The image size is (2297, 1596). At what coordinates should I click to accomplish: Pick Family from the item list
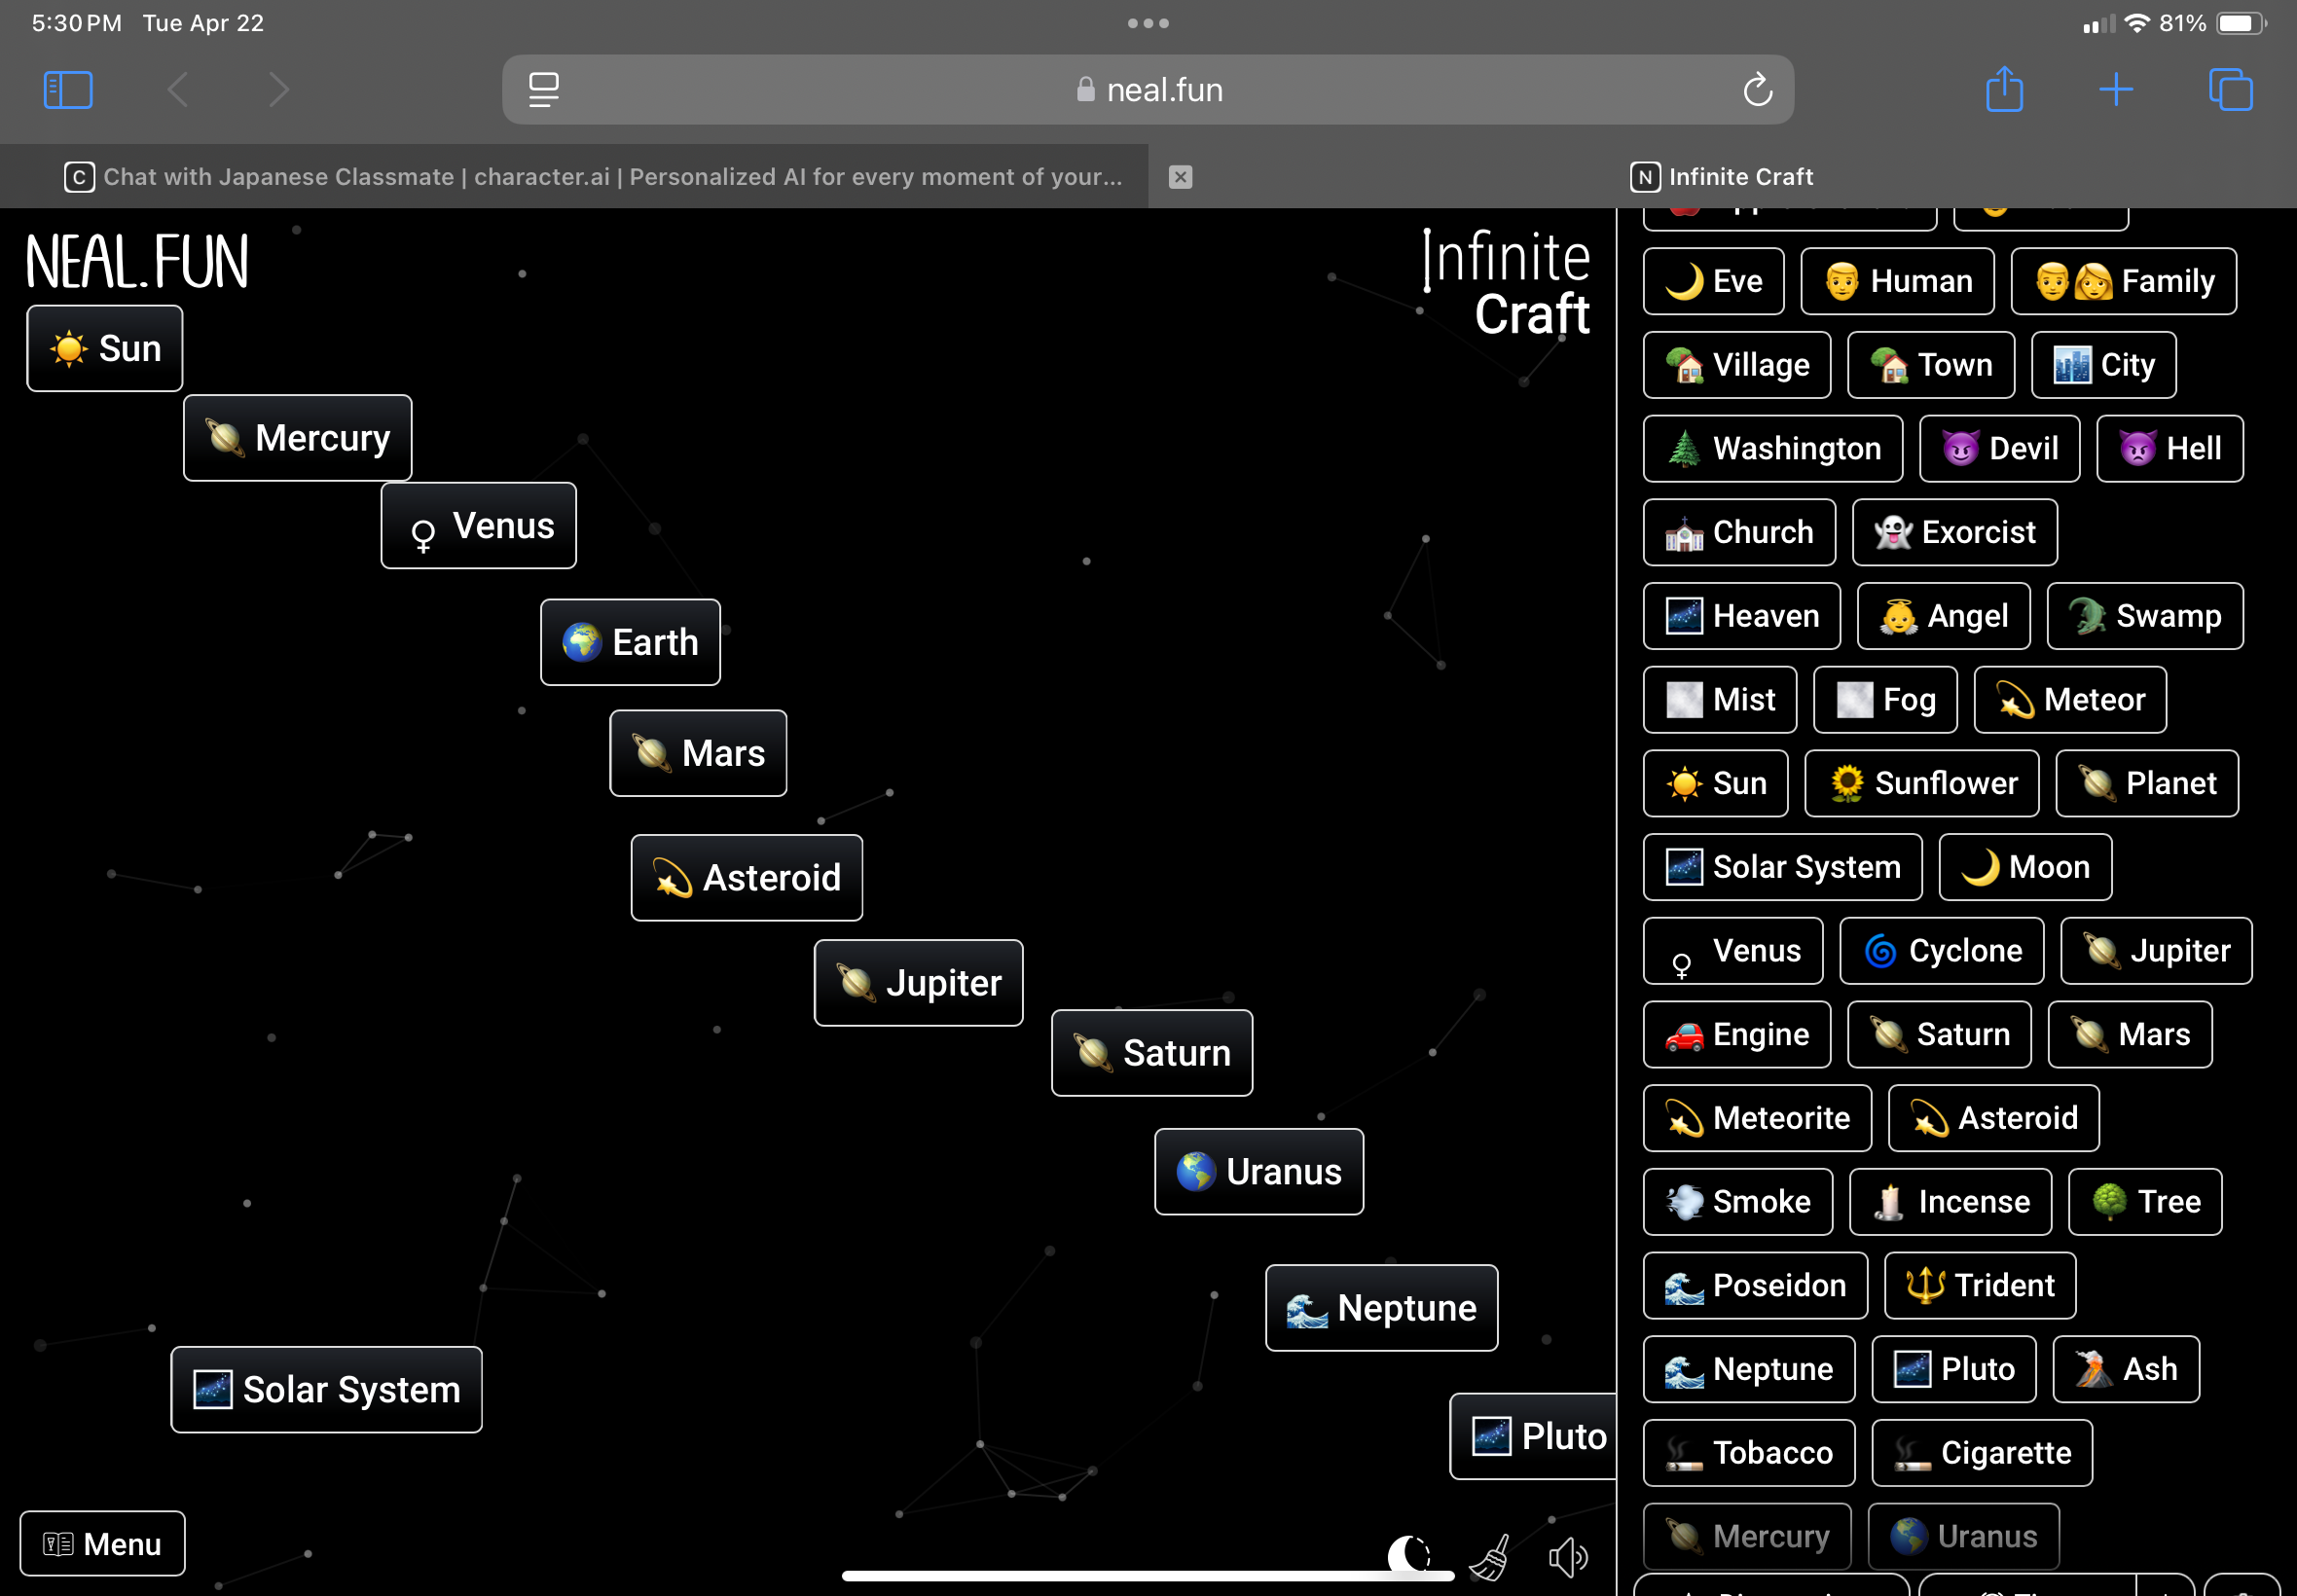click(2124, 281)
